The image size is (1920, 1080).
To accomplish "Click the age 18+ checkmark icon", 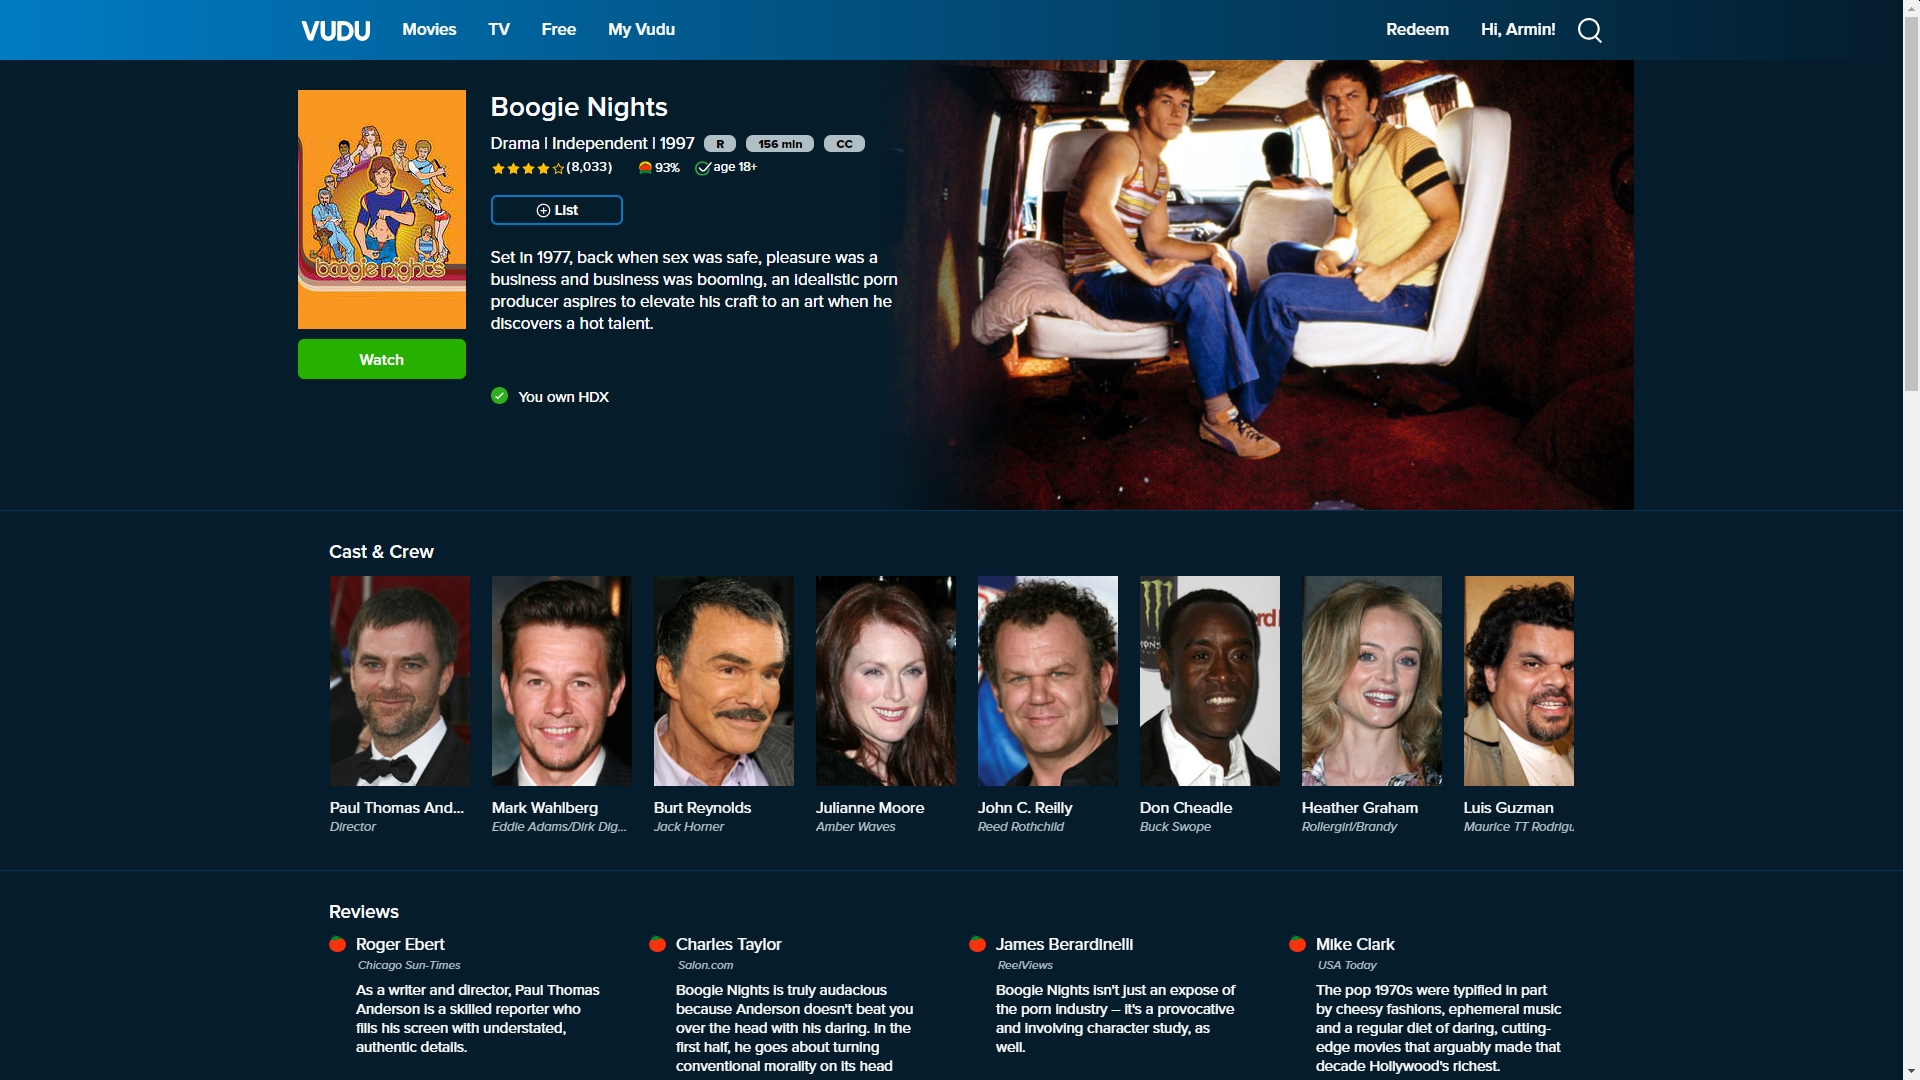I will 703,168.
